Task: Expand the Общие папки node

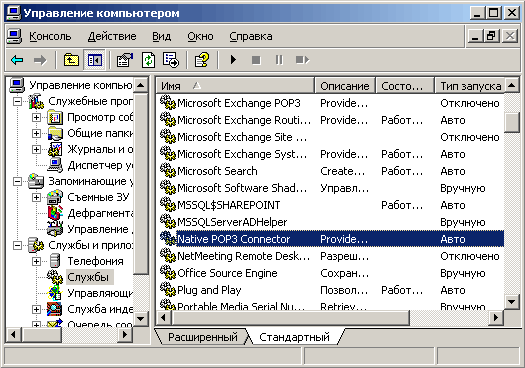Action: coord(36,133)
